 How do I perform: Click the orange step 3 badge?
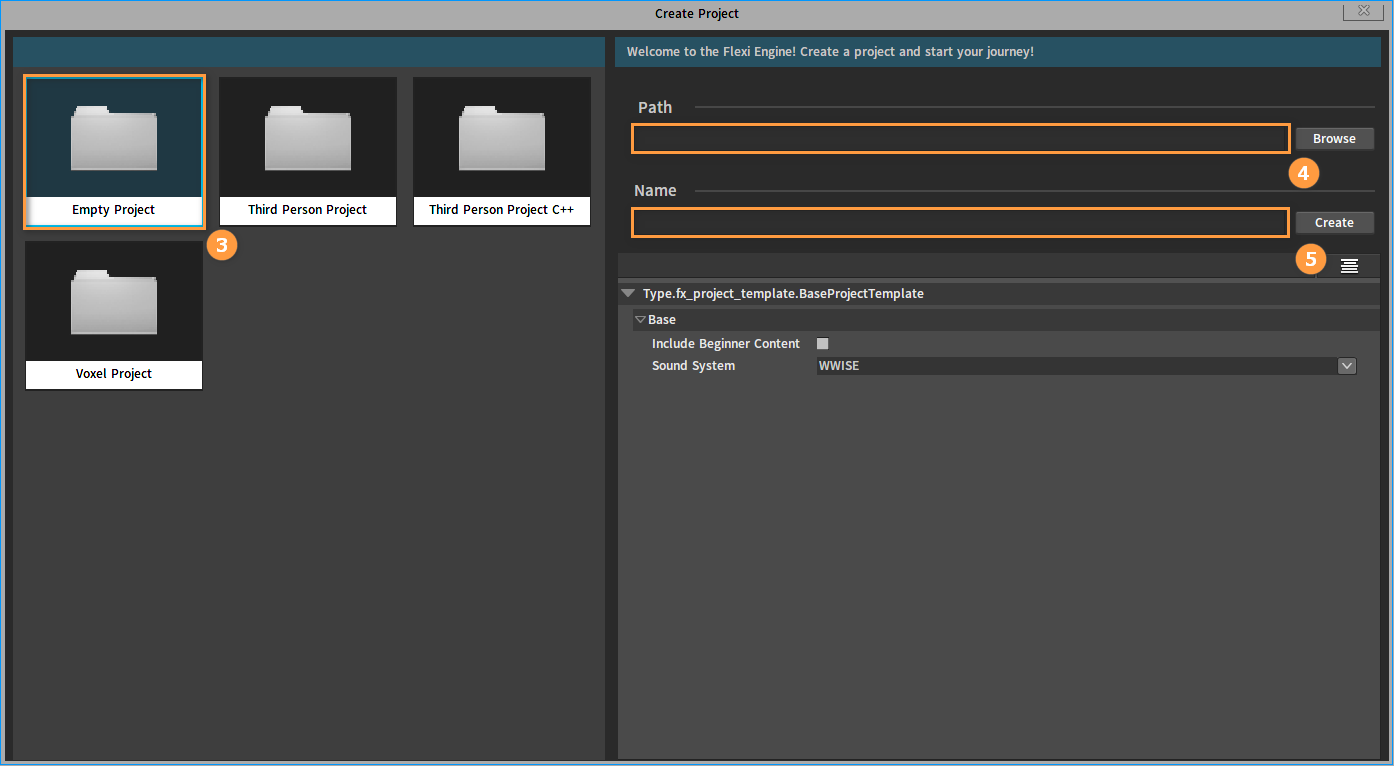point(222,245)
